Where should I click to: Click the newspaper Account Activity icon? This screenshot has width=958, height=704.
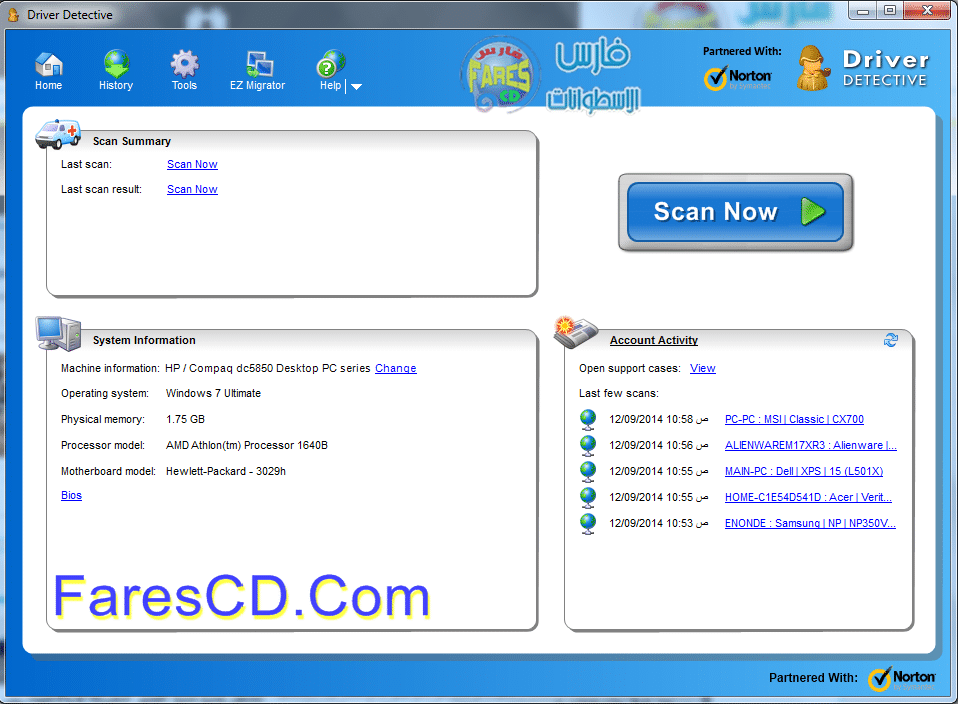click(x=575, y=332)
